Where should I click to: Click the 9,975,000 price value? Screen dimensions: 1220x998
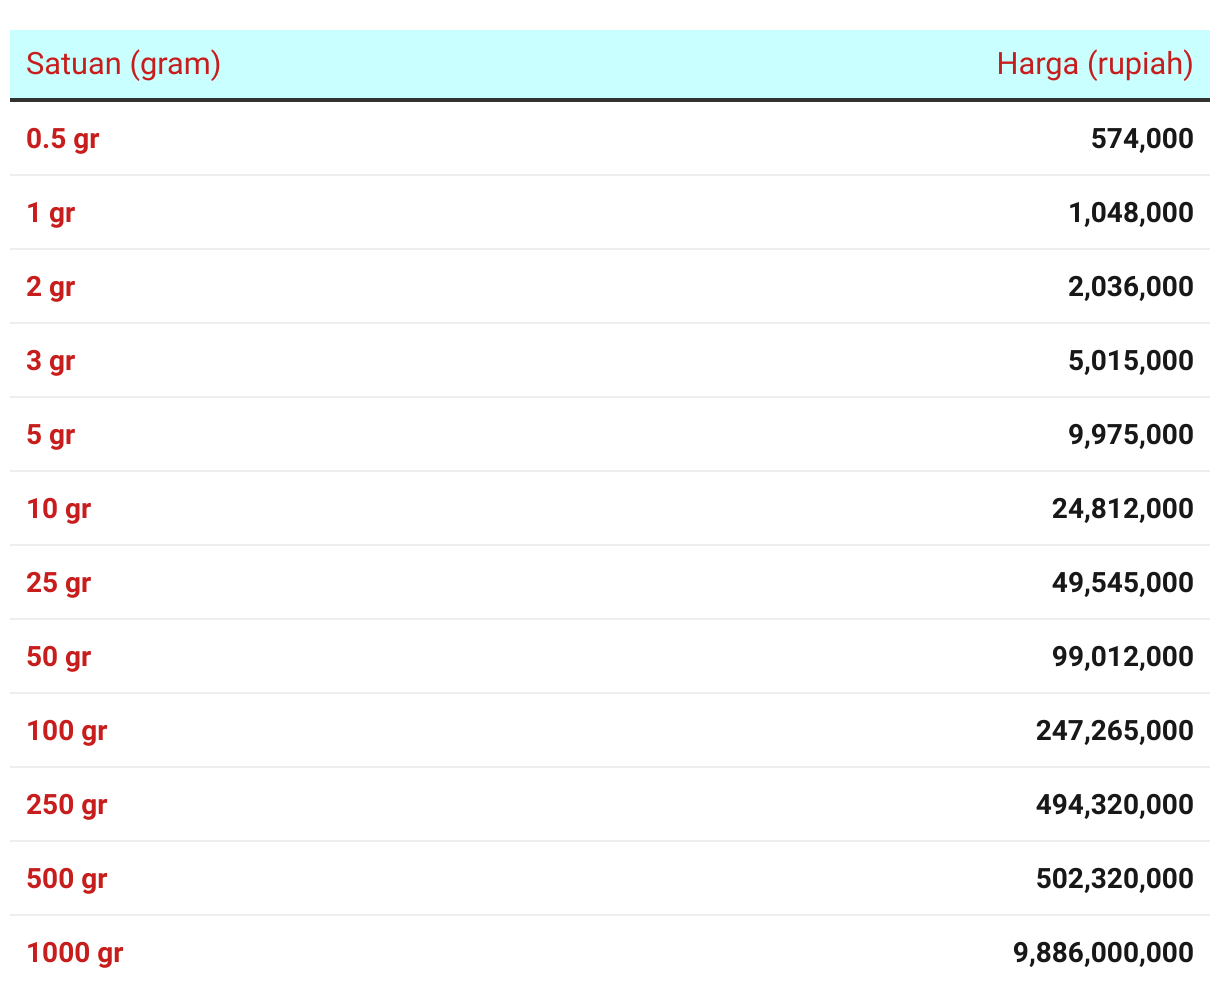coord(1131,434)
